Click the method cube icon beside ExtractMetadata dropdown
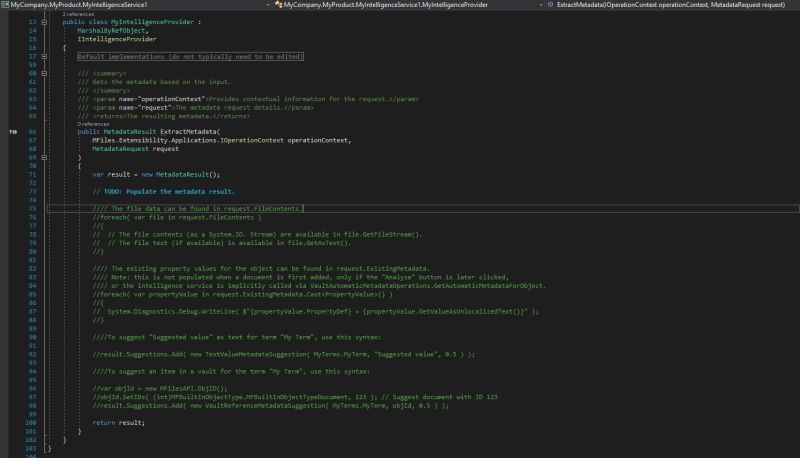Screen dimensions: 800x458 (551, 5)
